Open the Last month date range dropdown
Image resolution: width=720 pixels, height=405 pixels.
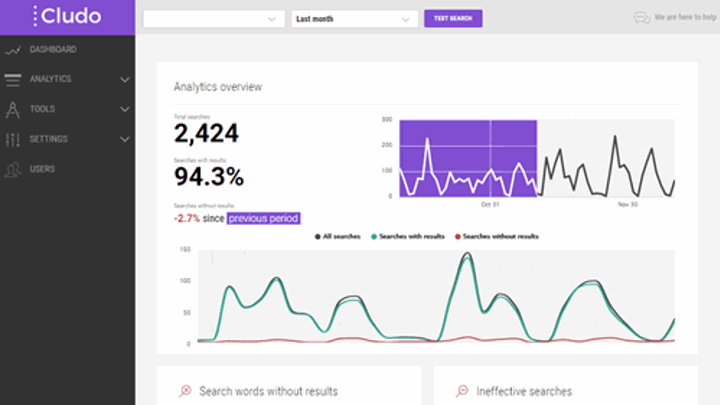pyautogui.click(x=354, y=18)
